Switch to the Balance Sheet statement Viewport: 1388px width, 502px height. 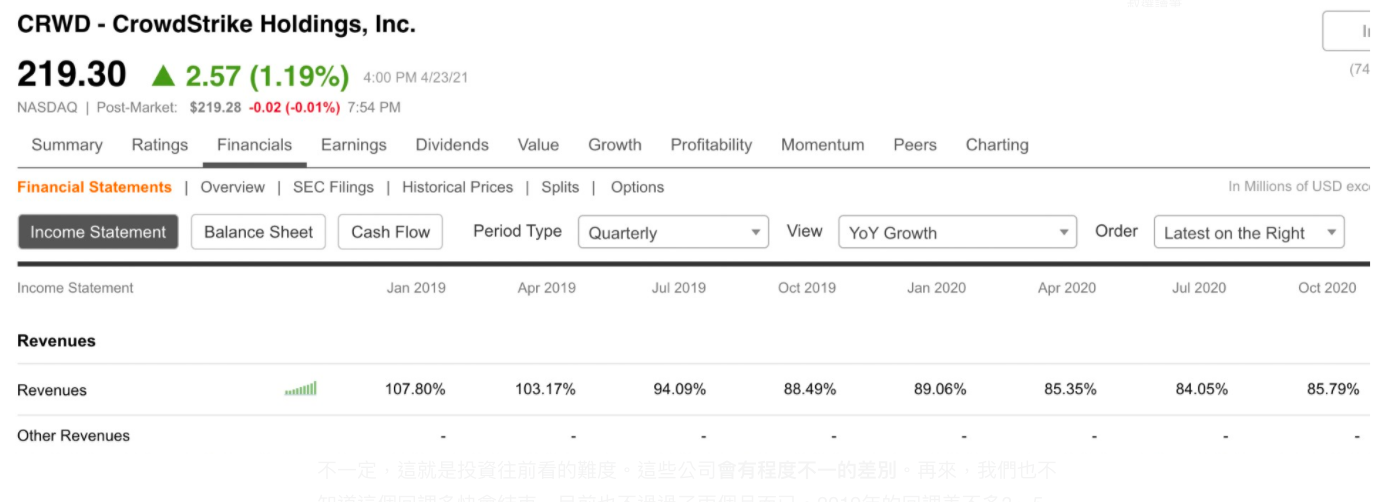258,232
